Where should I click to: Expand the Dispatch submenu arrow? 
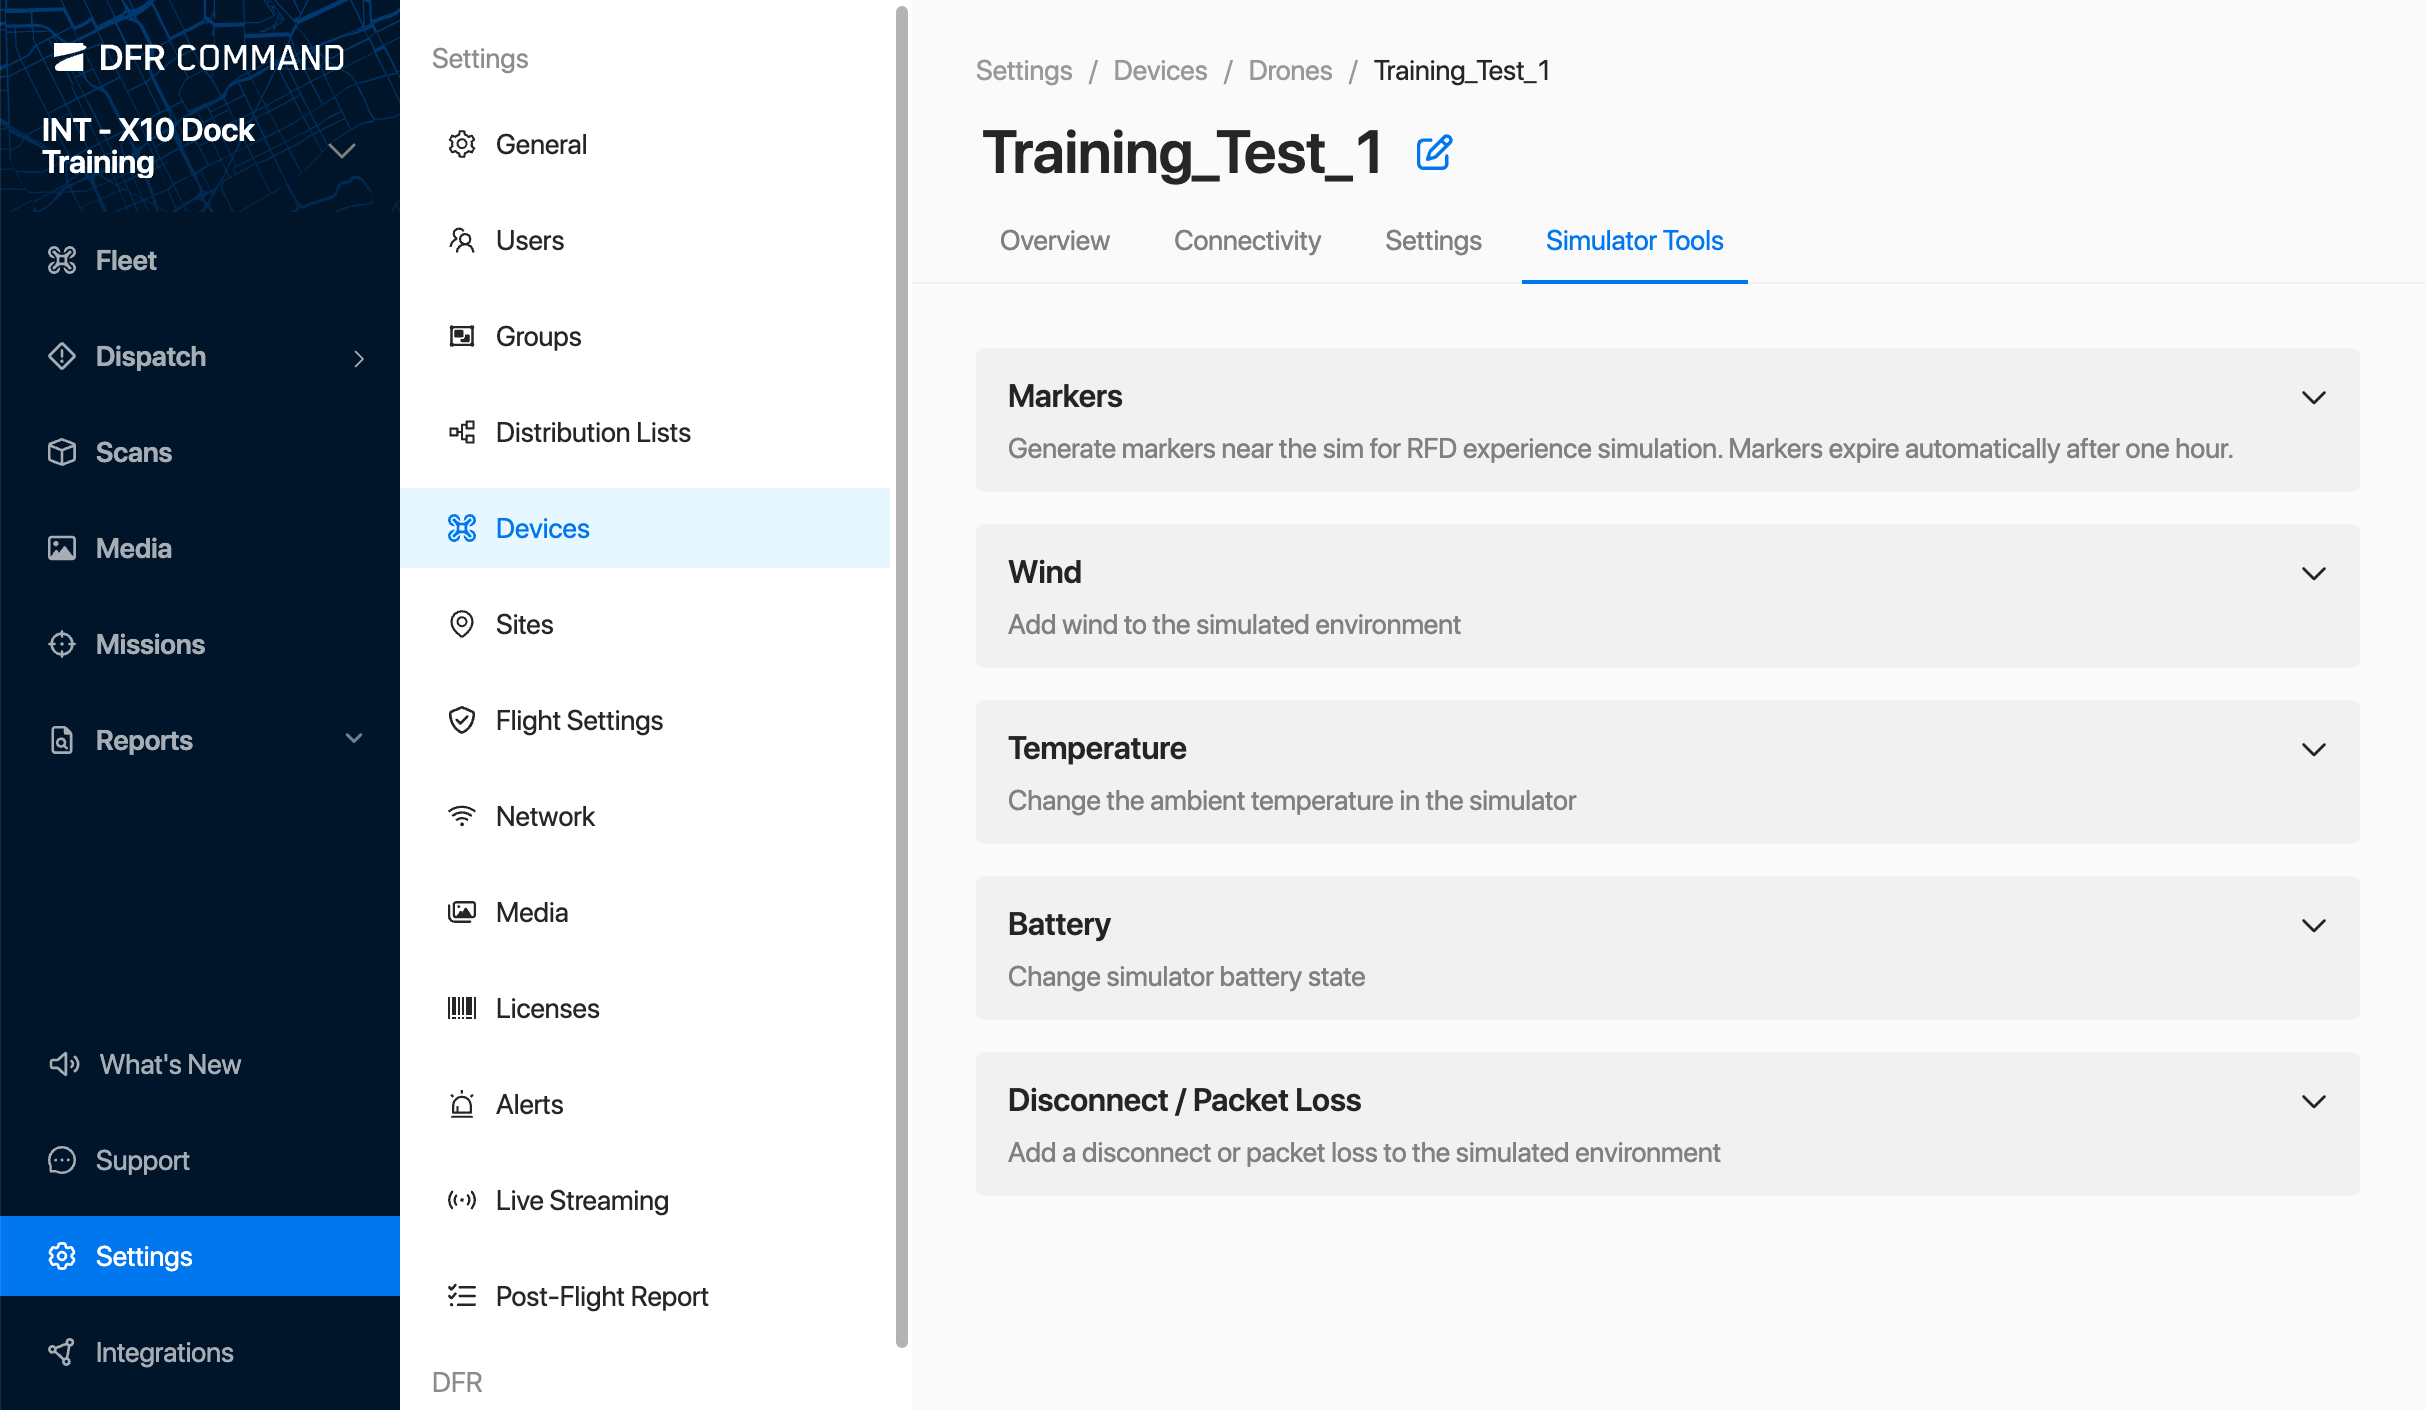[359, 357]
